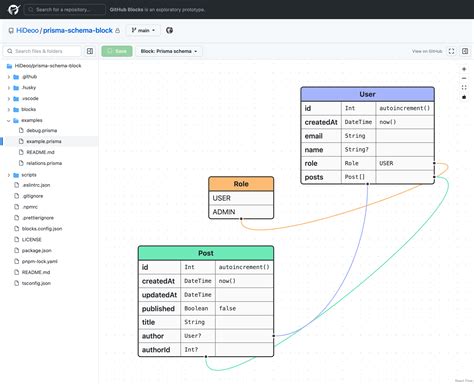Fit the diagram to the view
This screenshot has width=474, height=384.
[x=464, y=88]
